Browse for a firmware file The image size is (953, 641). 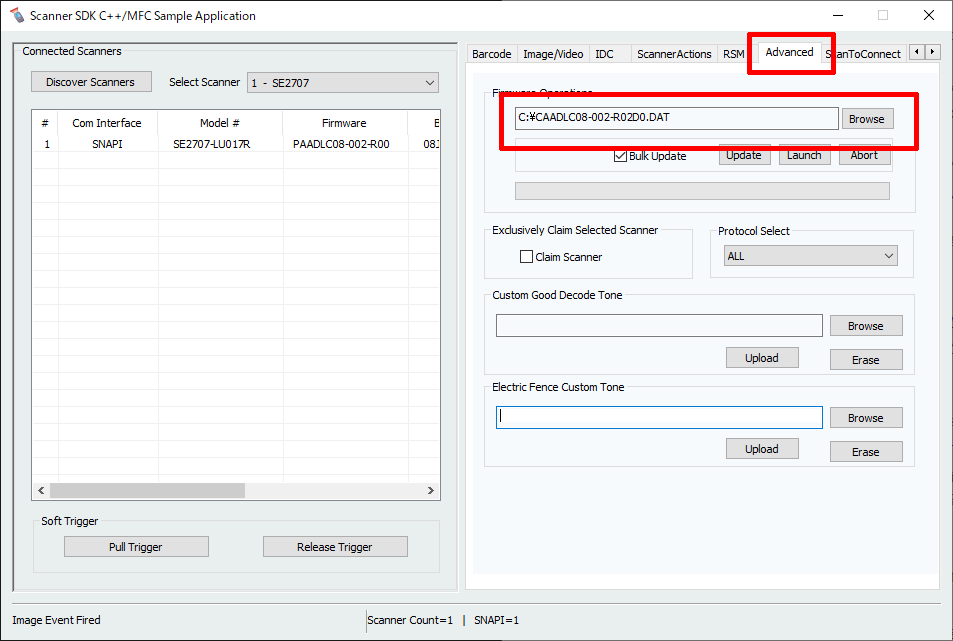(867, 118)
